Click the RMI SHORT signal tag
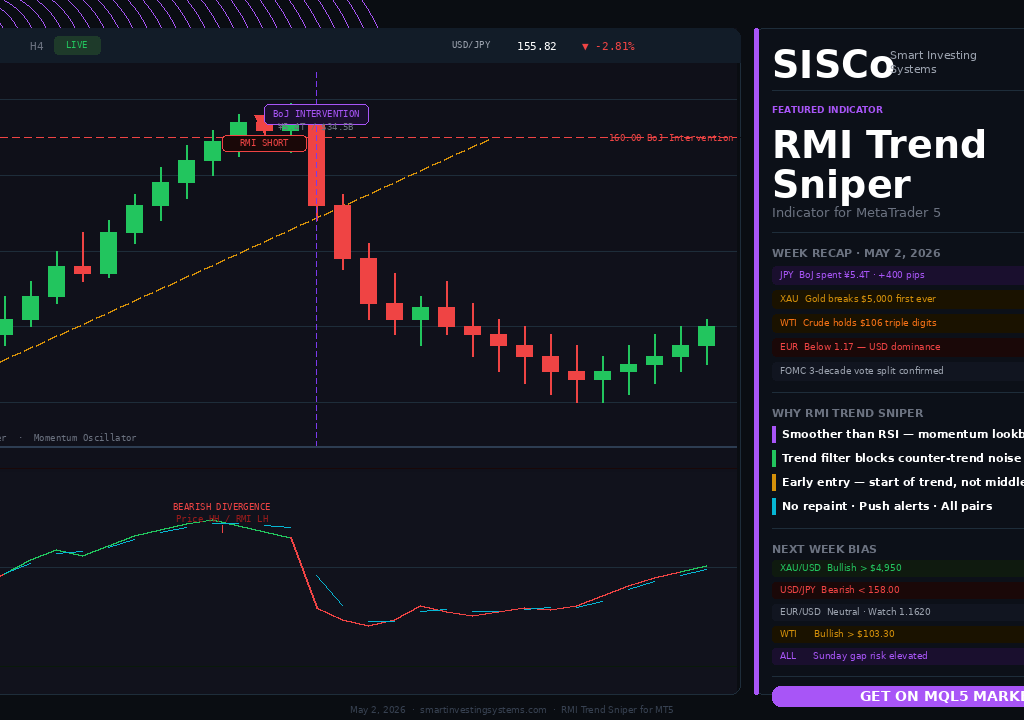 (x=264, y=142)
